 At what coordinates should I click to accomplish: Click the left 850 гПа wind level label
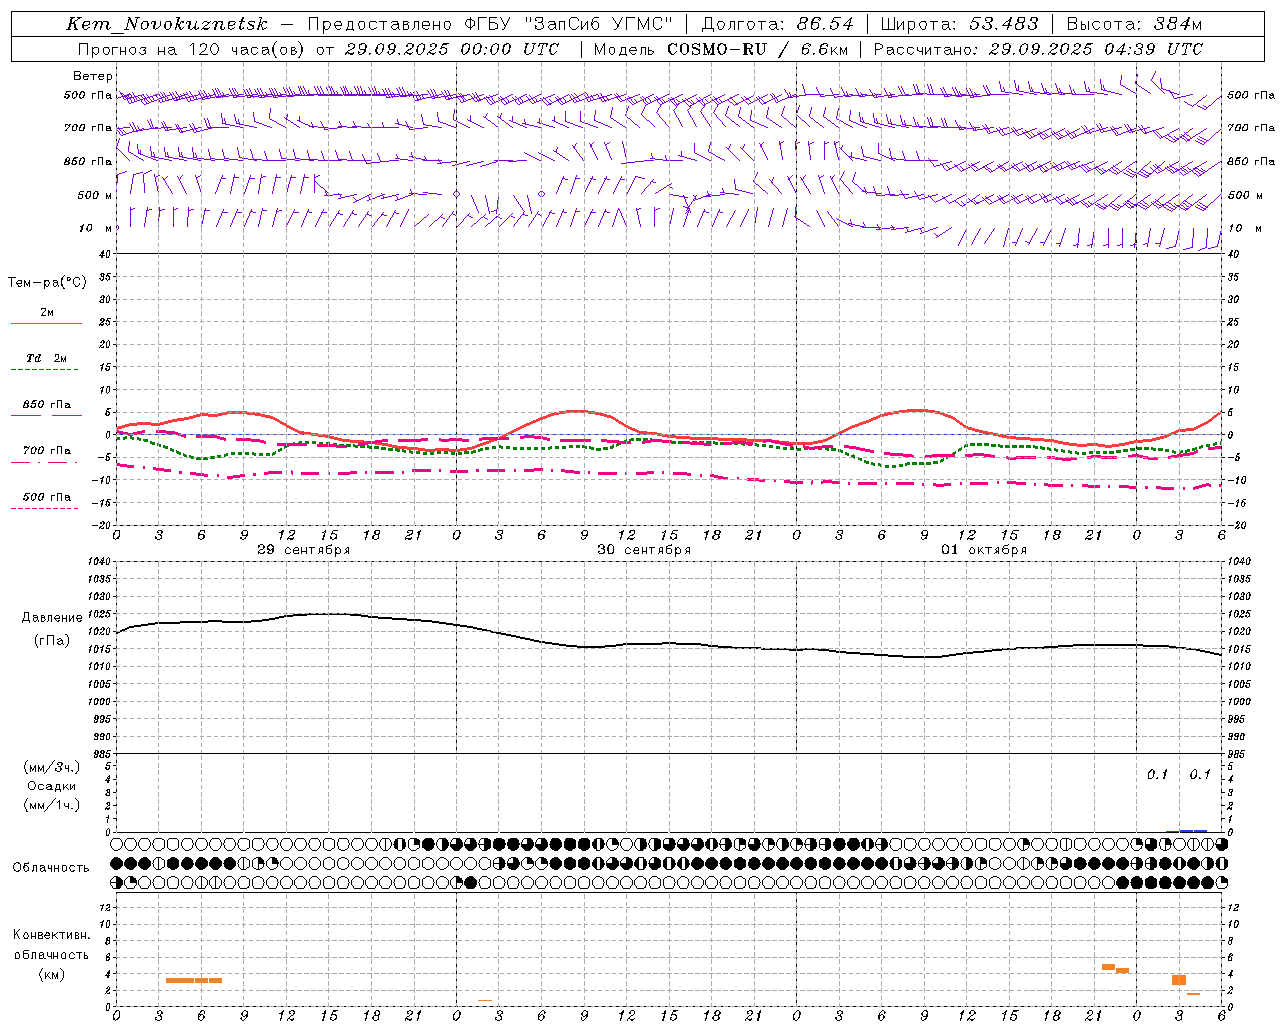tap(88, 161)
